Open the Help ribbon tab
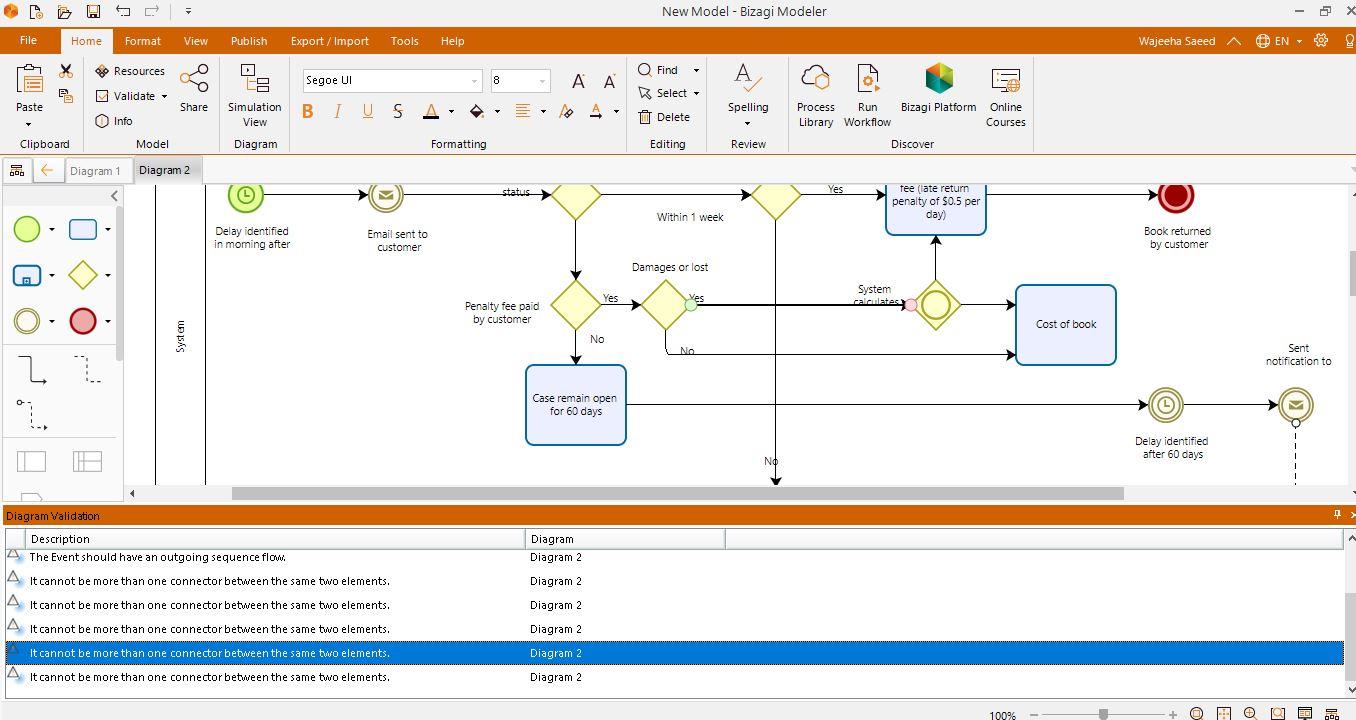 [x=452, y=41]
